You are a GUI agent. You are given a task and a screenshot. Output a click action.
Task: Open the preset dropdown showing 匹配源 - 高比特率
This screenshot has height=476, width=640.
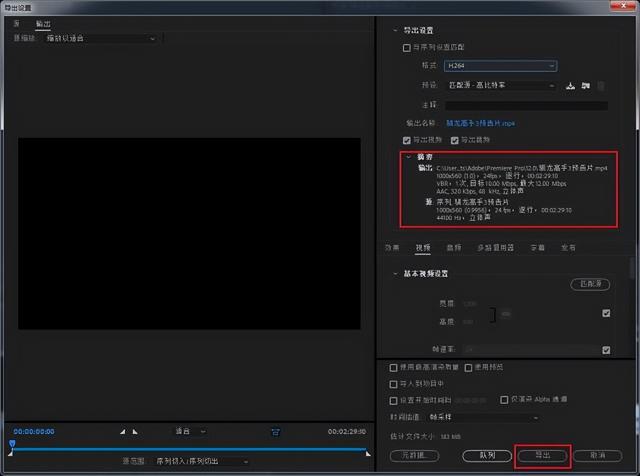pos(501,85)
